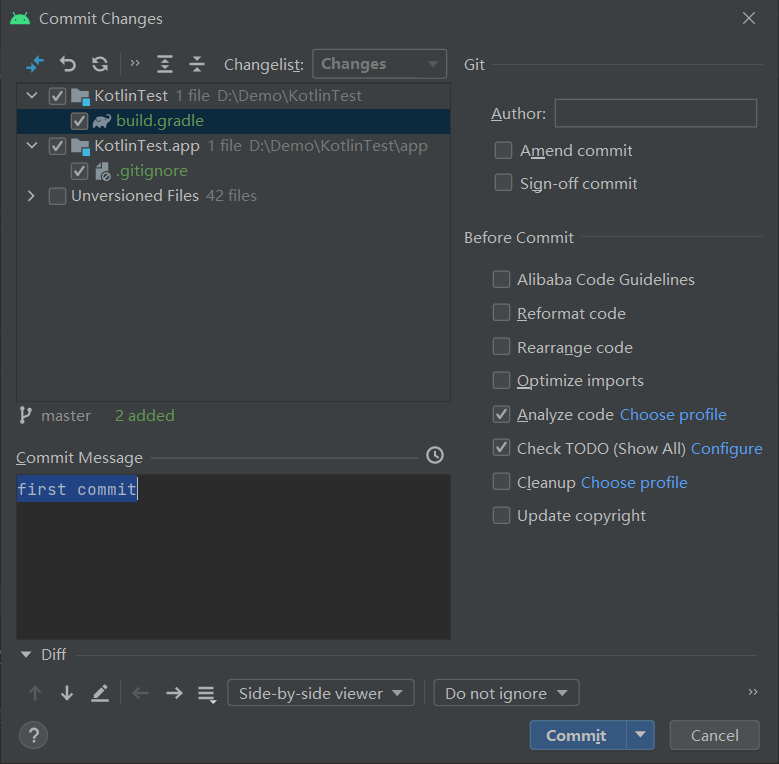Click the edit source pencil icon
Viewport: 779px width, 764px height.
(x=100, y=693)
